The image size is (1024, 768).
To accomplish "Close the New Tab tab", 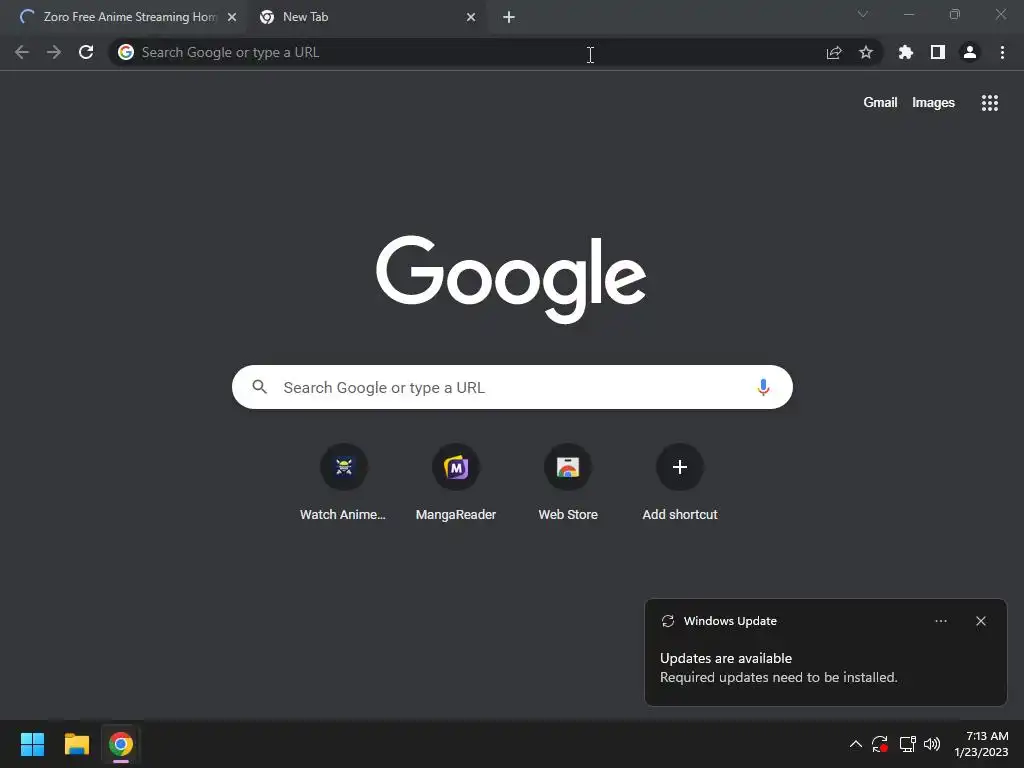I will [471, 17].
